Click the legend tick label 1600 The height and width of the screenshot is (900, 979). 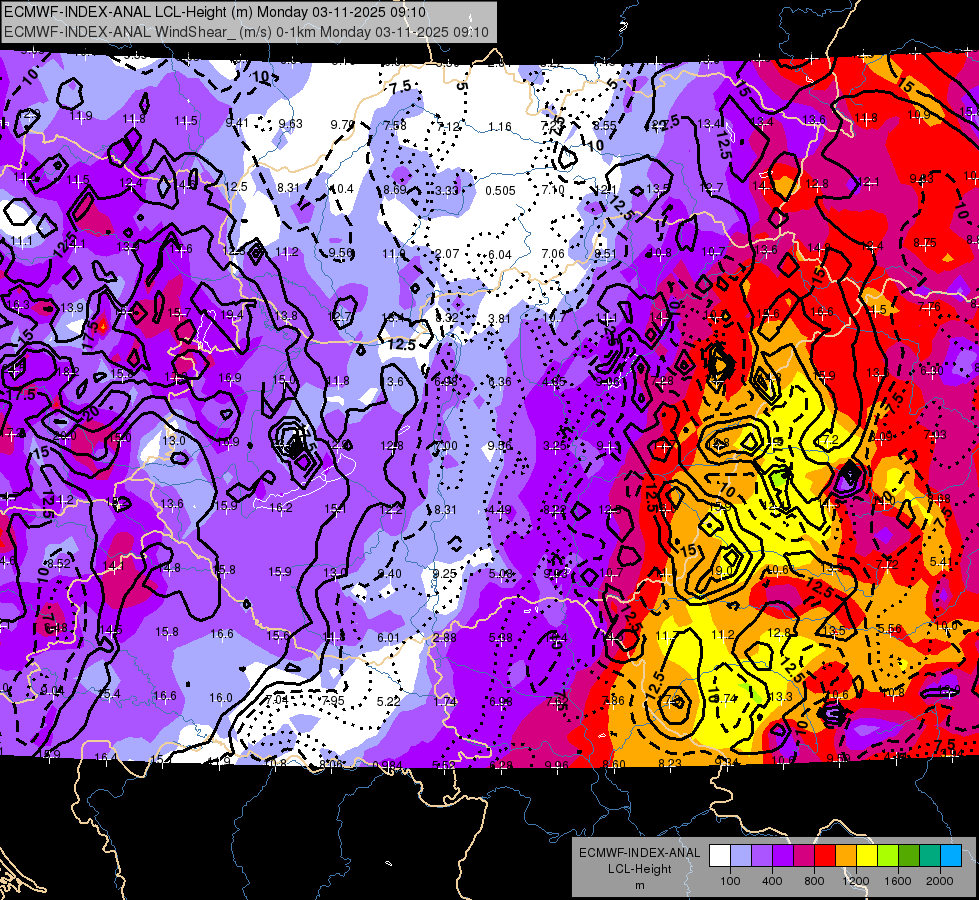898,881
